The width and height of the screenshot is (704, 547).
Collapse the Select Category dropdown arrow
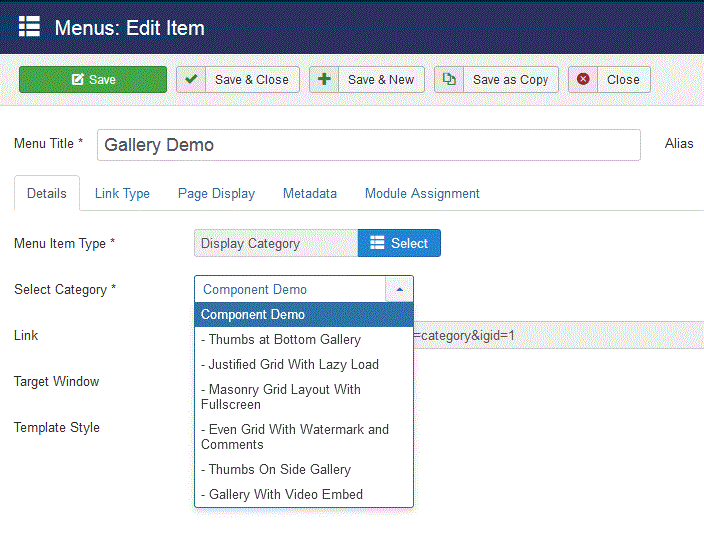tap(399, 289)
